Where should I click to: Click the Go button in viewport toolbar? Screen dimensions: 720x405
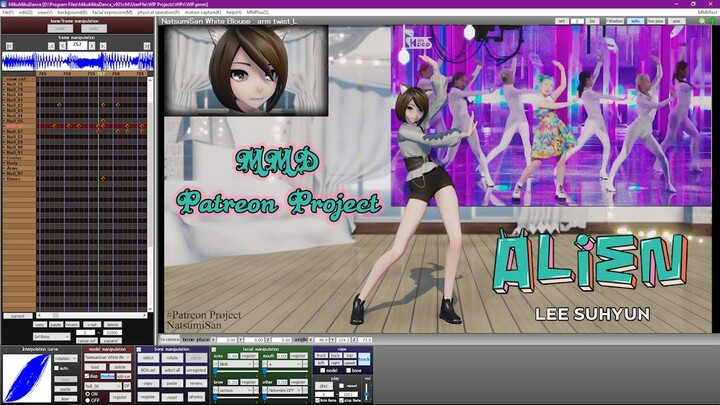[x=592, y=21]
